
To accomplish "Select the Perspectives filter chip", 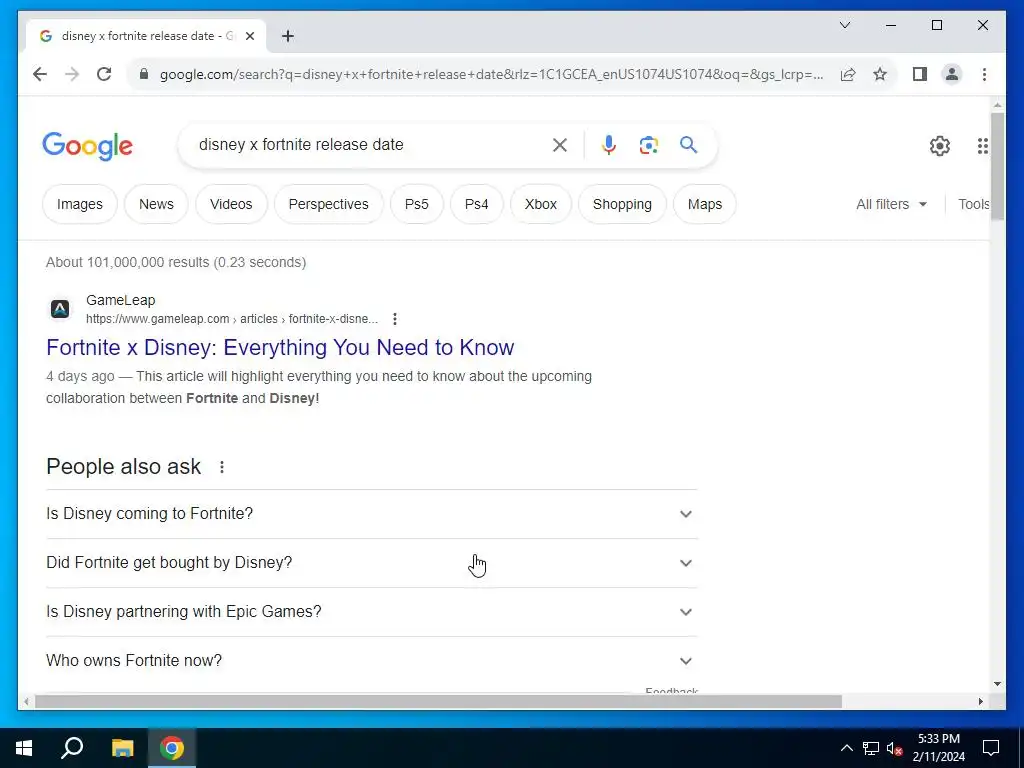I will (x=328, y=204).
